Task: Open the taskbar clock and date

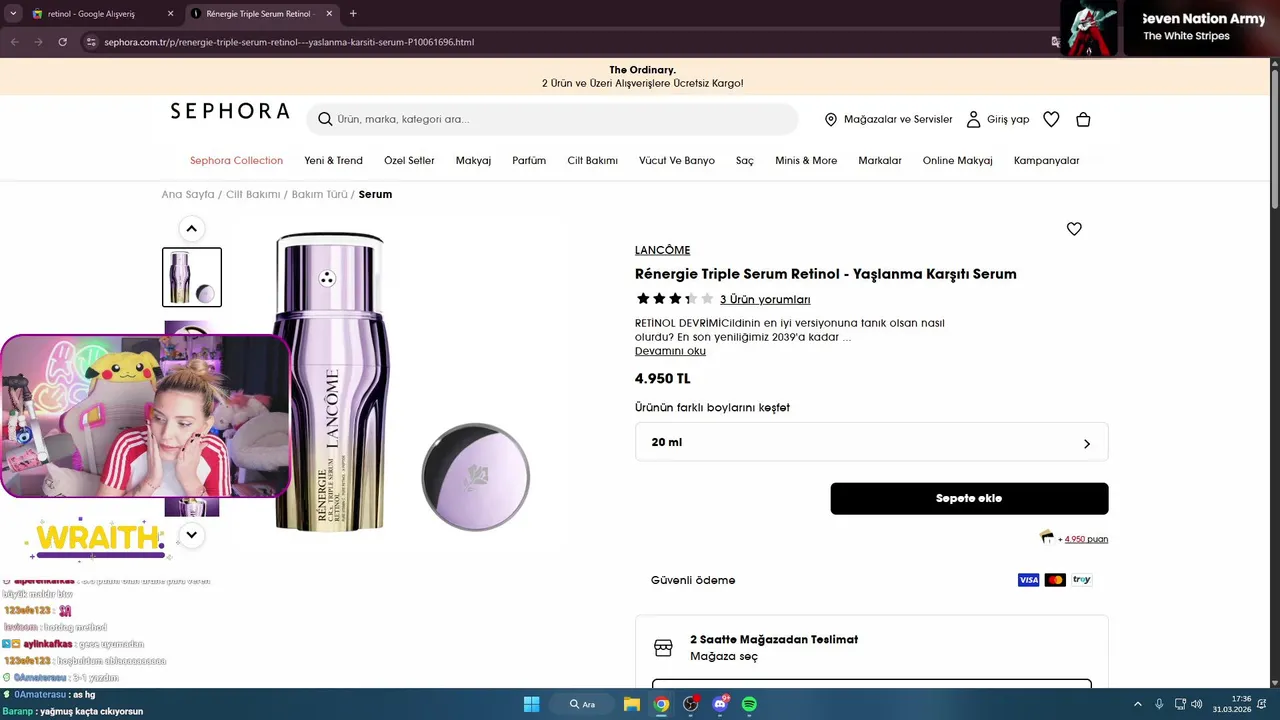Action: point(1232,704)
